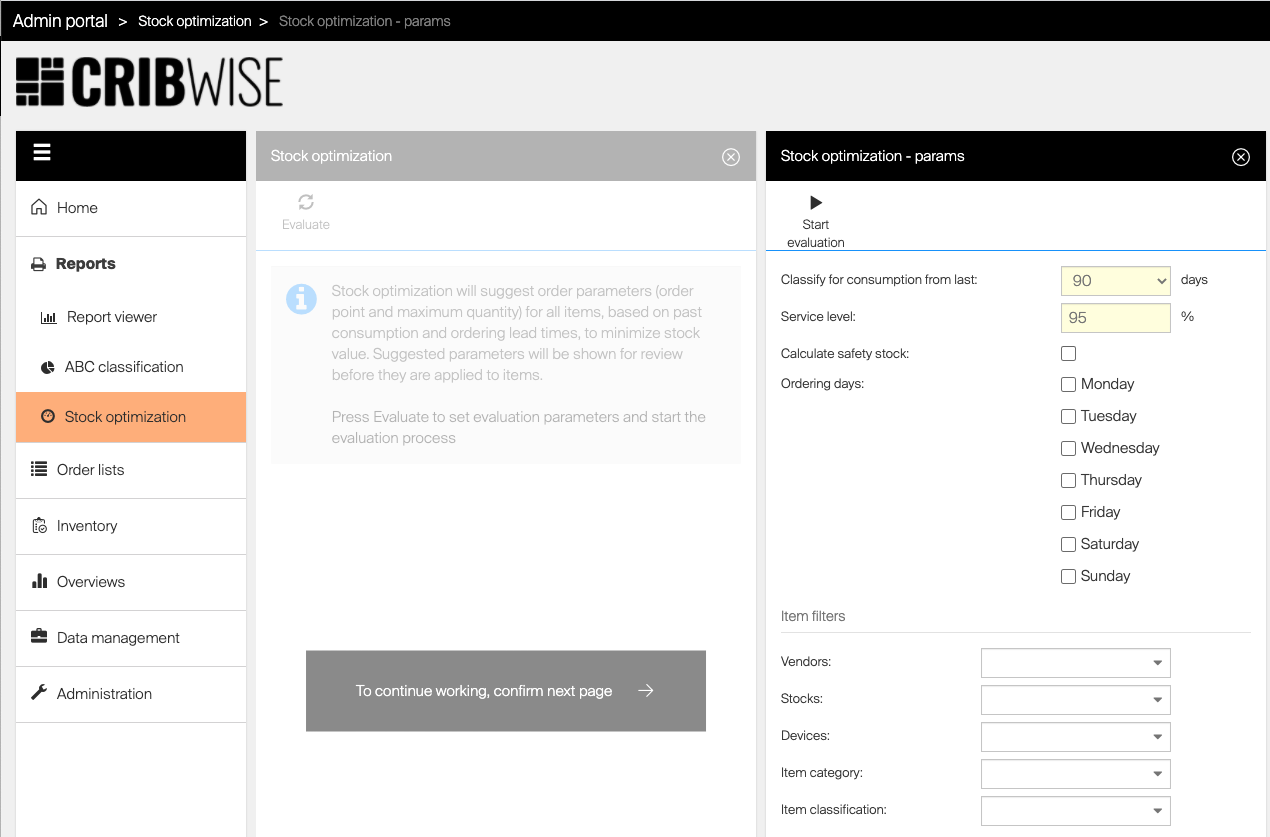Open Report viewer in the sidebar

click(x=112, y=317)
